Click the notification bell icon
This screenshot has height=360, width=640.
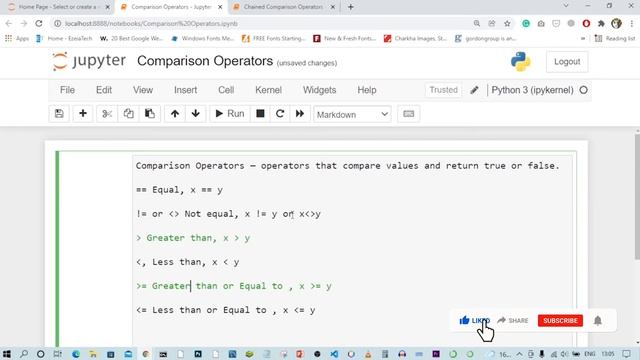click(598, 320)
